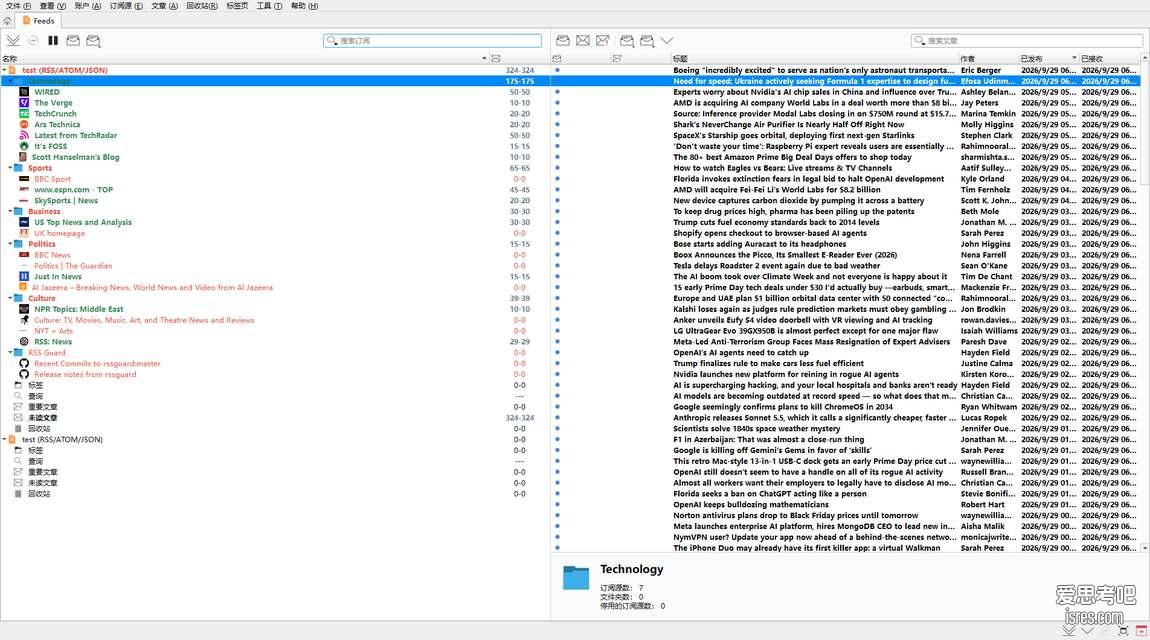
Task: Sort feeds by the 名称 column header
Action: point(244,59)
